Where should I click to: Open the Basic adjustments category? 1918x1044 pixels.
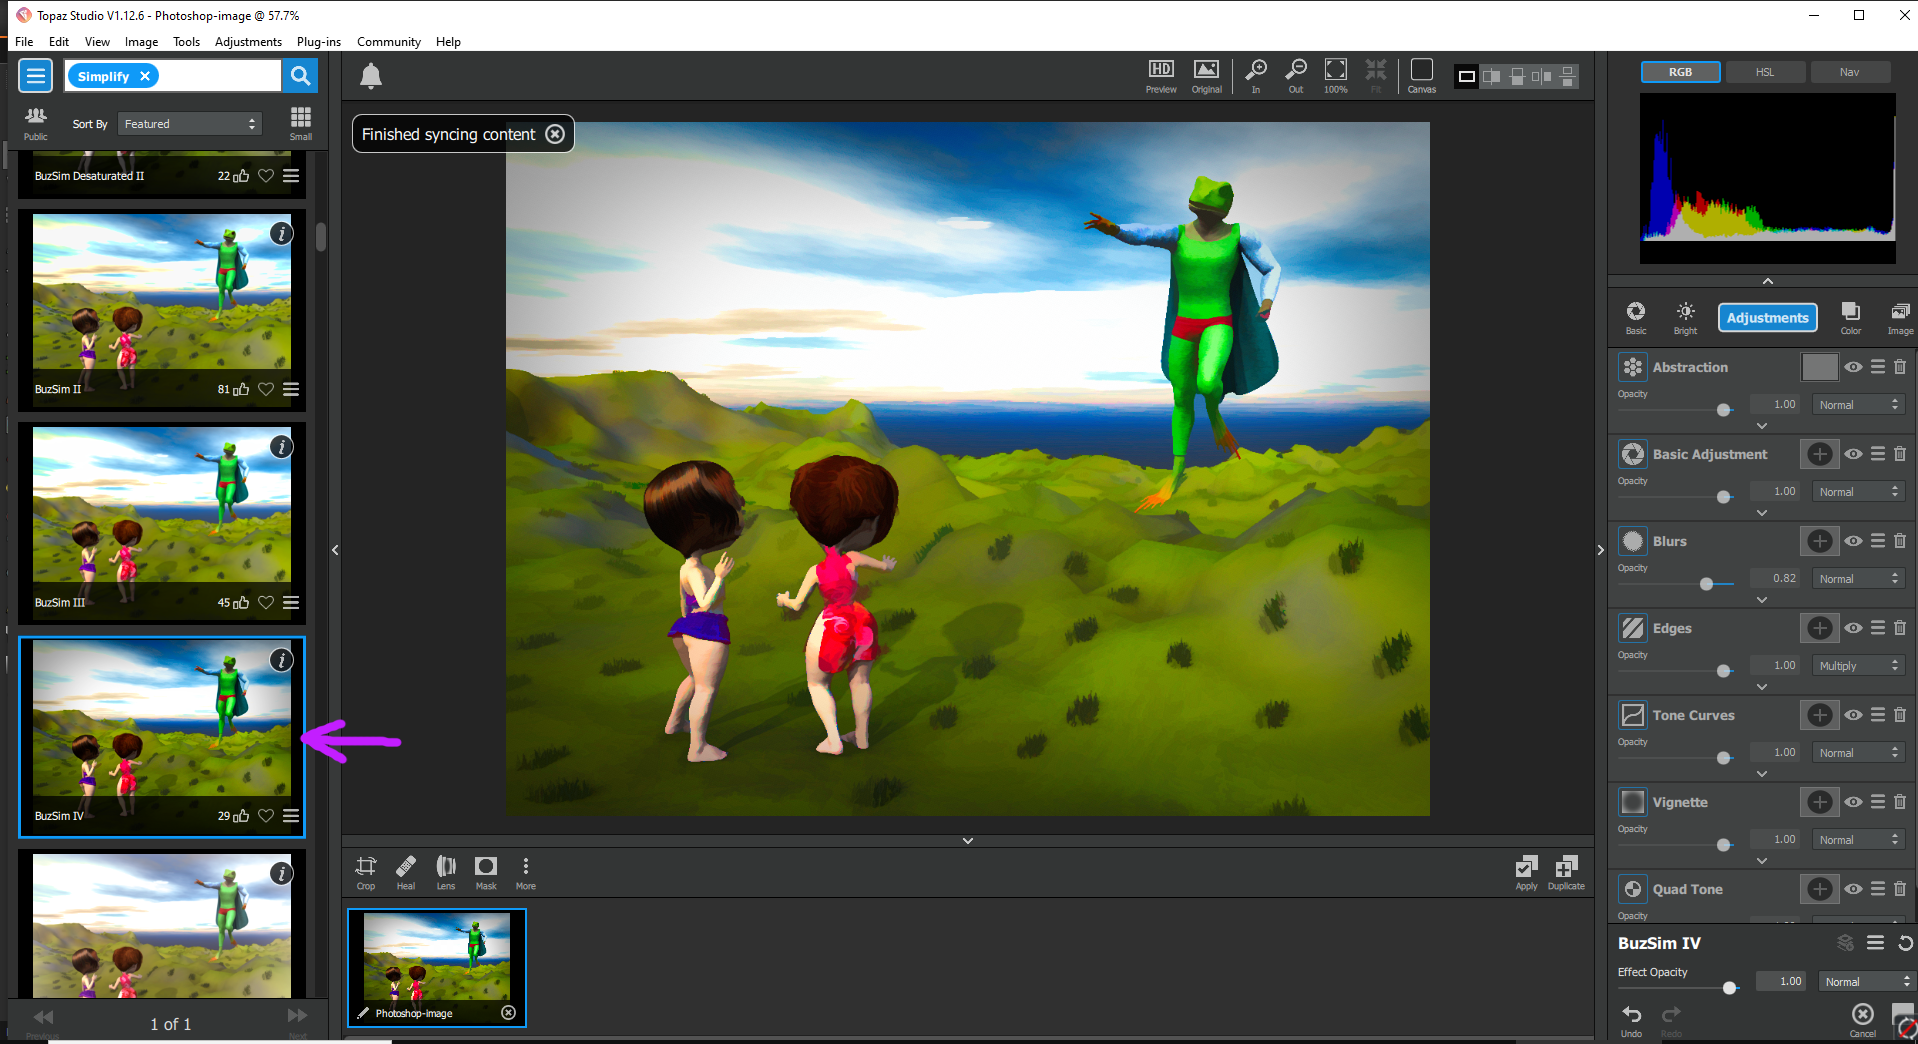click(x=1636, y=318)
